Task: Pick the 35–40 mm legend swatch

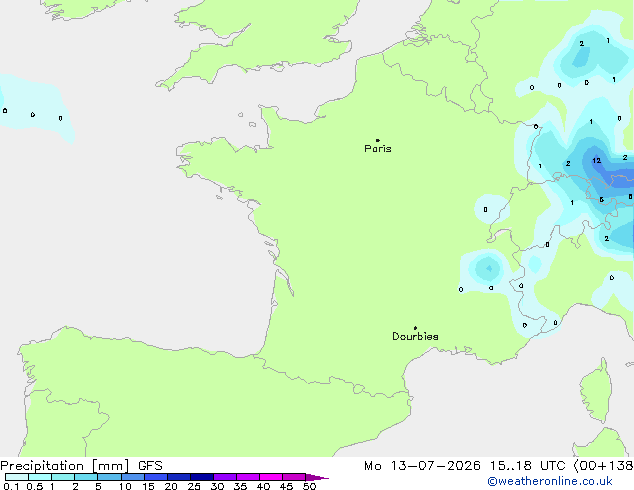Action: pos(248,477)
